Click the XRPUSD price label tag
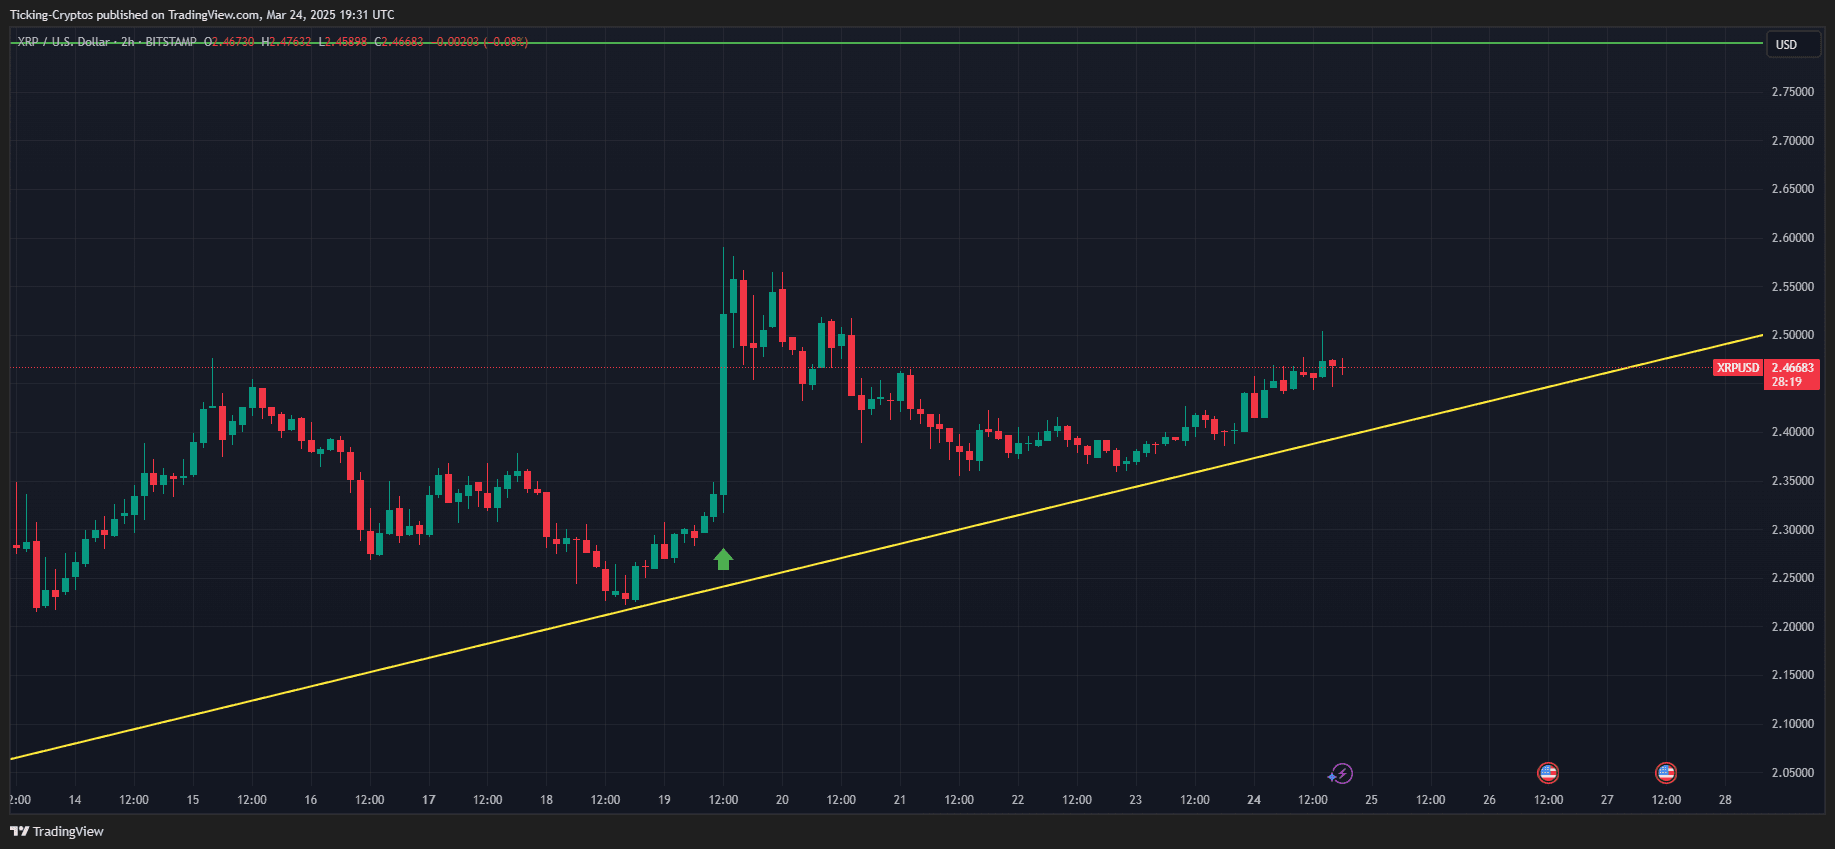This screenshot has width=1835, height=849. 1738,368
